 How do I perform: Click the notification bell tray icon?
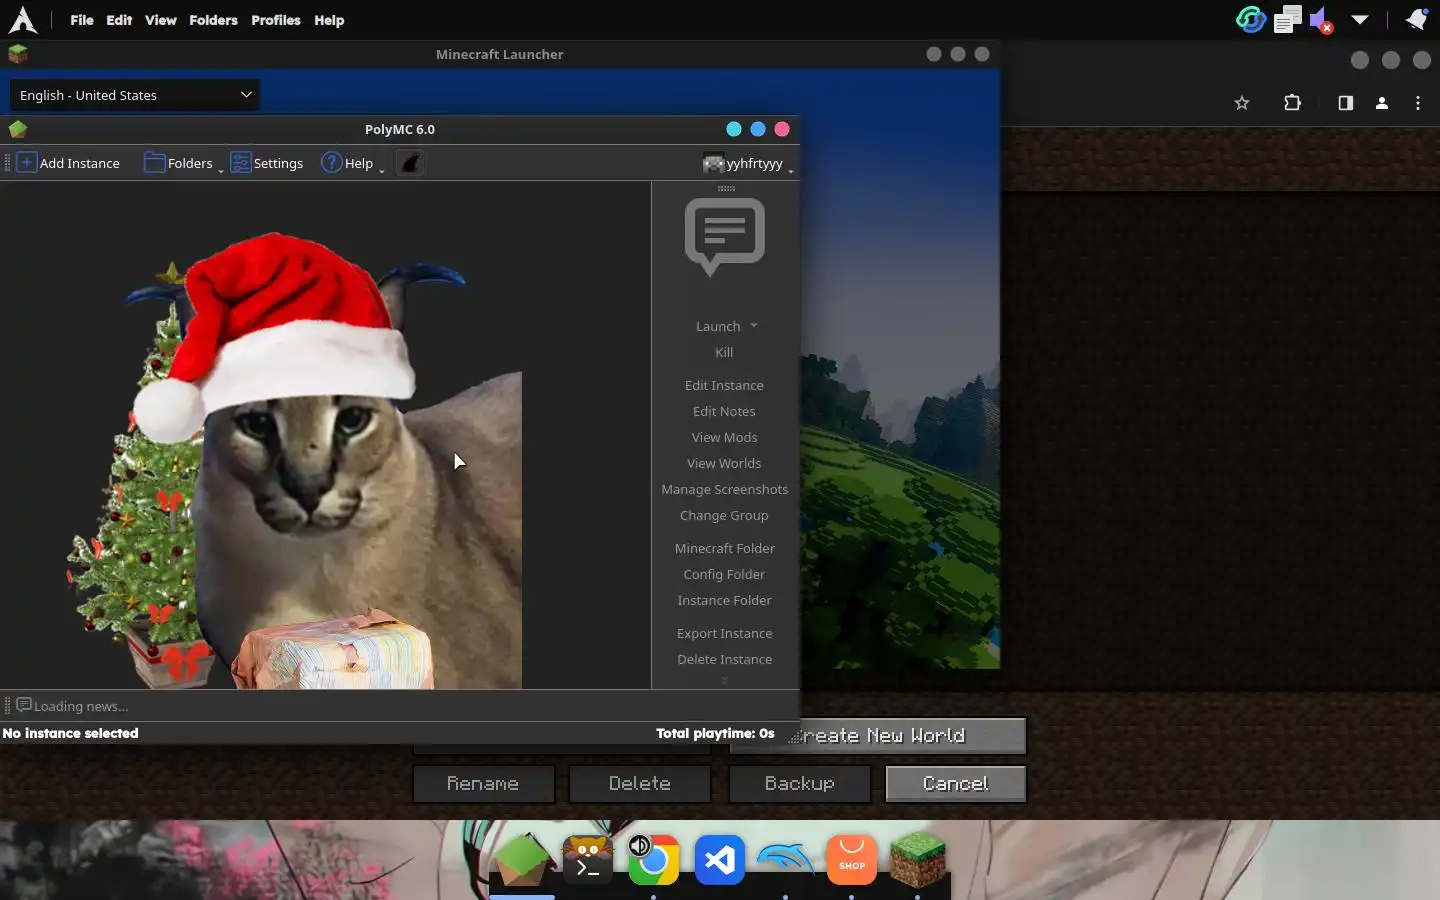(1416, 19)
